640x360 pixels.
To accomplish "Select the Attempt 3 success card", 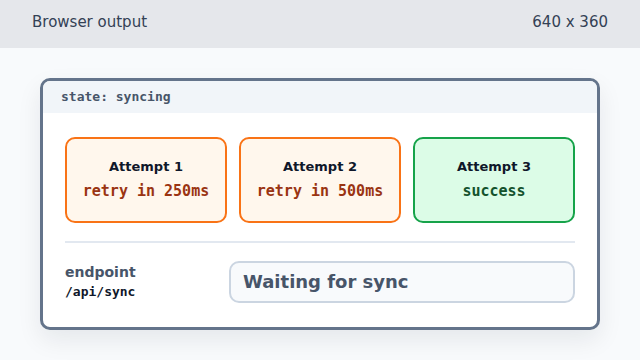I will [x=494, y=180].
